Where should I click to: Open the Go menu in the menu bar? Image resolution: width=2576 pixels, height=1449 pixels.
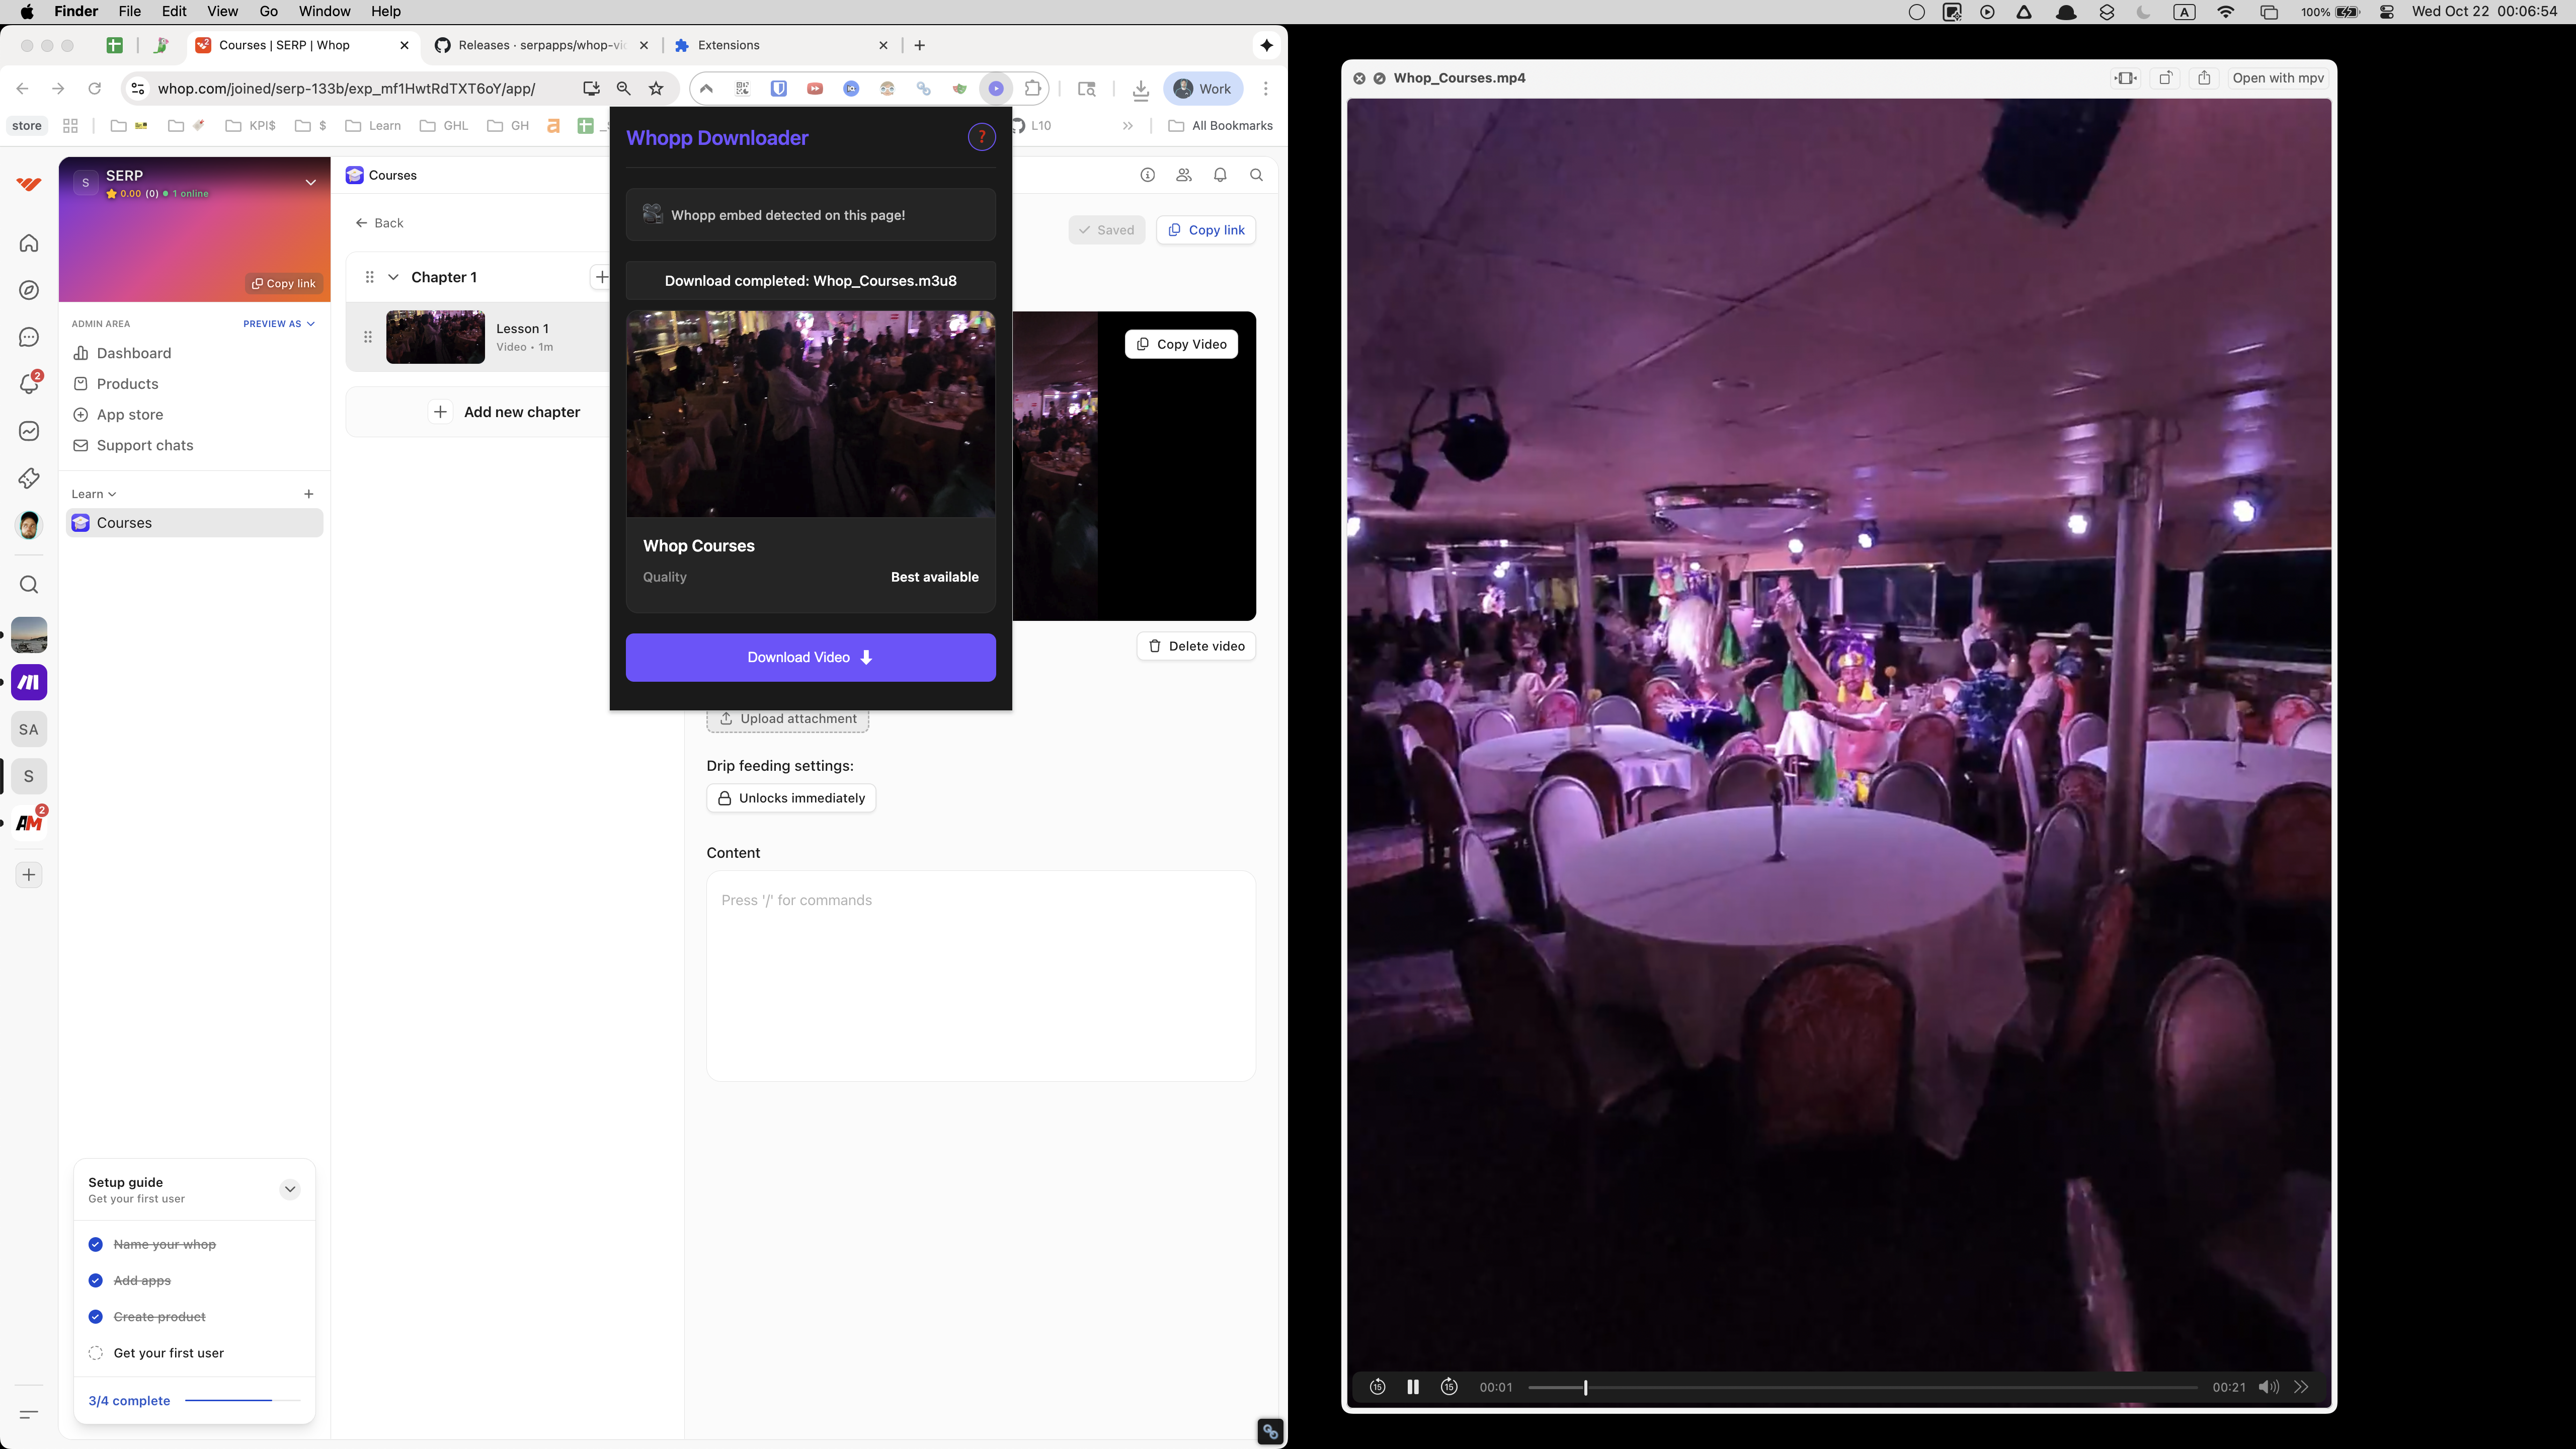click(268, 11)
